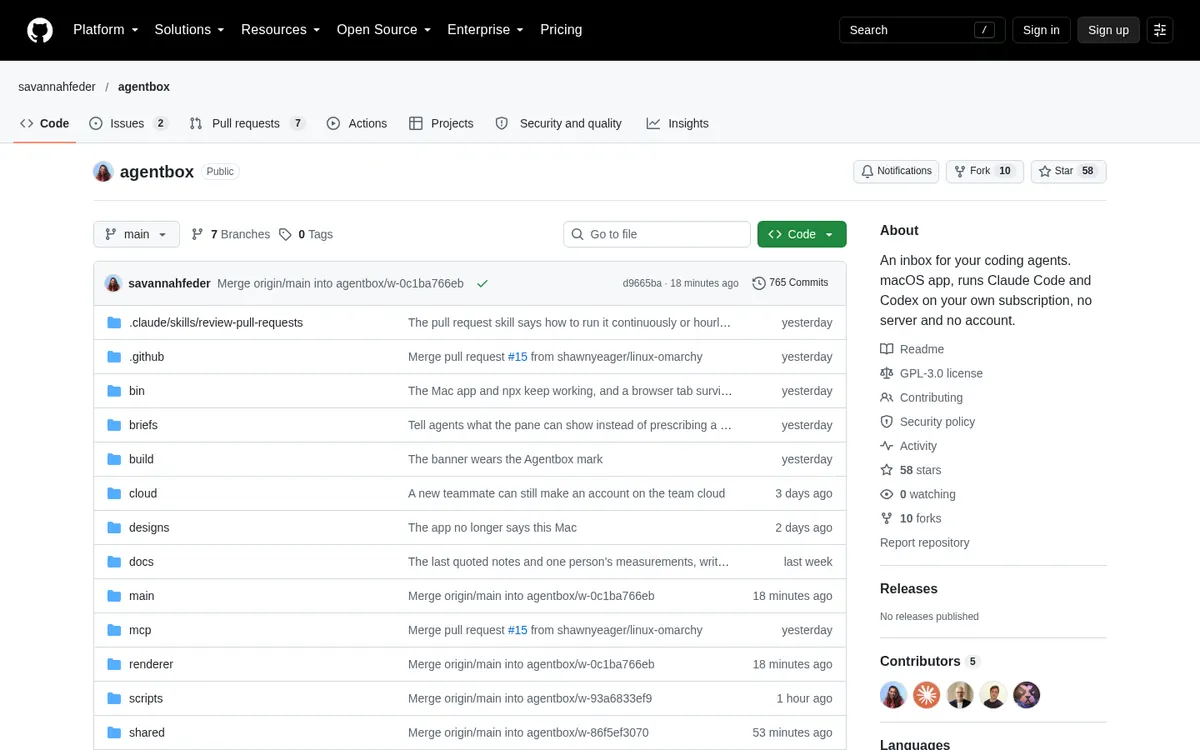Open commit message 'The banner wears the Agentbox mark'

click(505, 459)
